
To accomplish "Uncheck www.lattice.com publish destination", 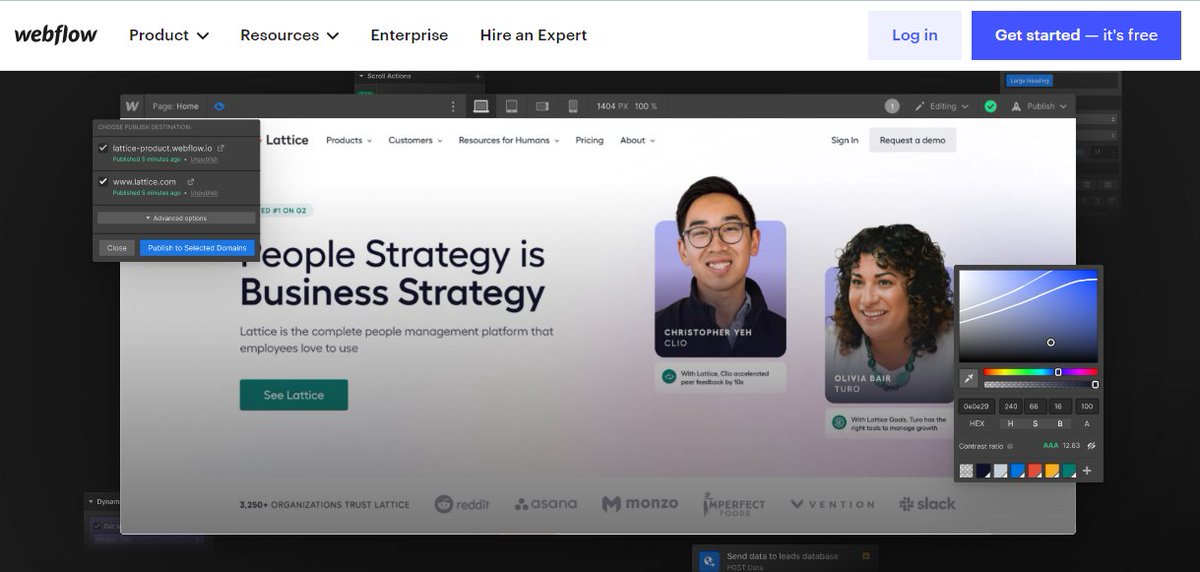I will tap(103, 181).
